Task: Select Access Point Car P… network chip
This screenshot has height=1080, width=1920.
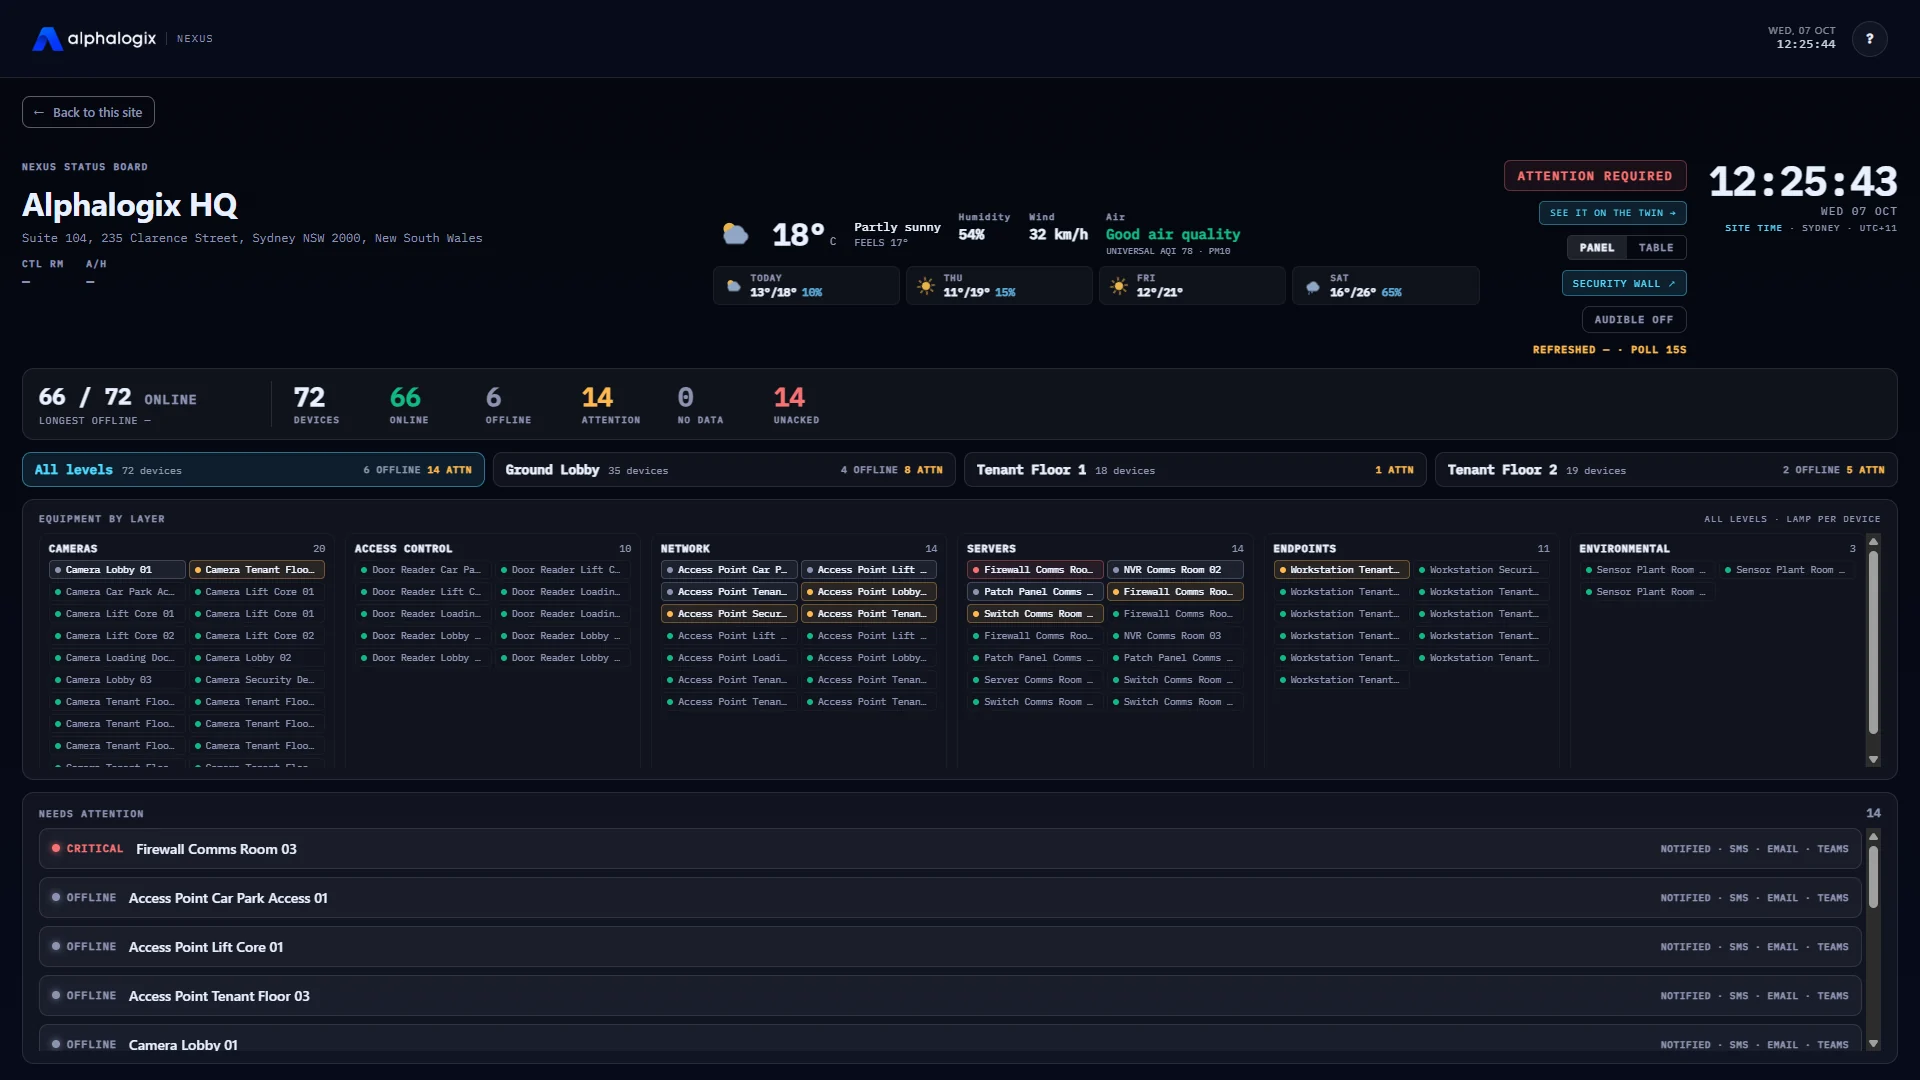Action: pyautogui.click(x=729, y=570)
